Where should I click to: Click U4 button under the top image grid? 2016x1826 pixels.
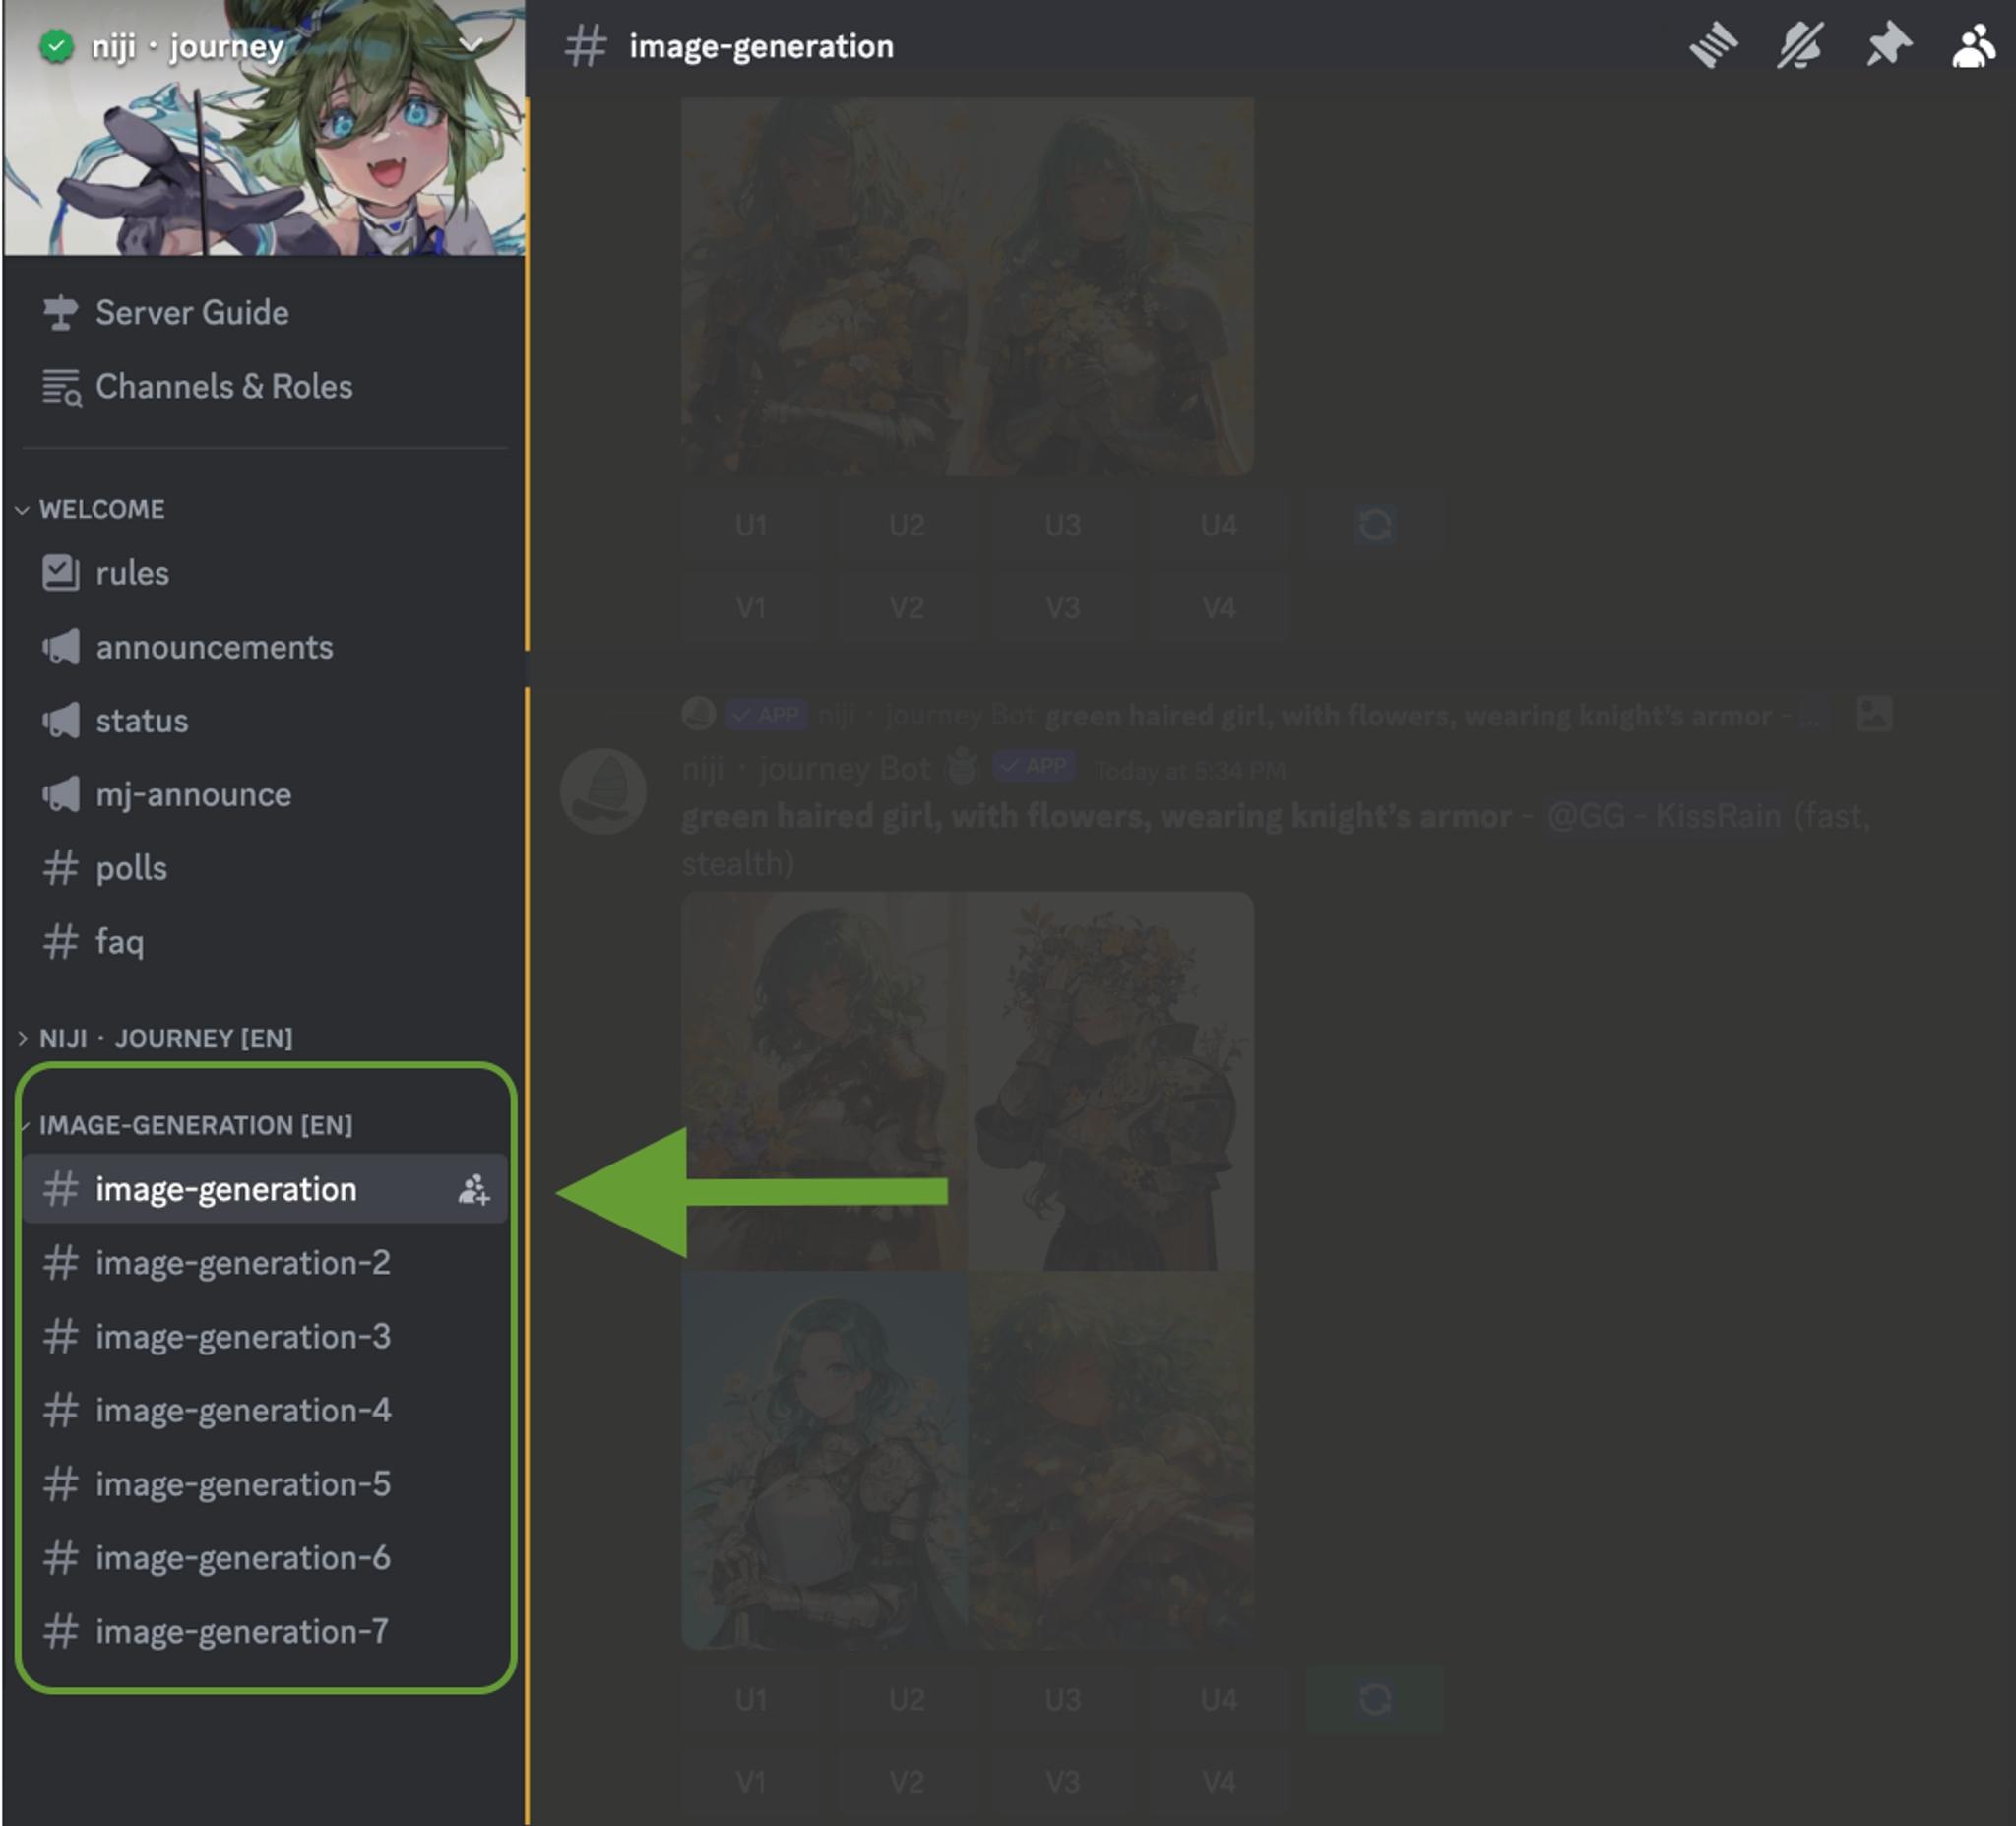click(1219, 525)
